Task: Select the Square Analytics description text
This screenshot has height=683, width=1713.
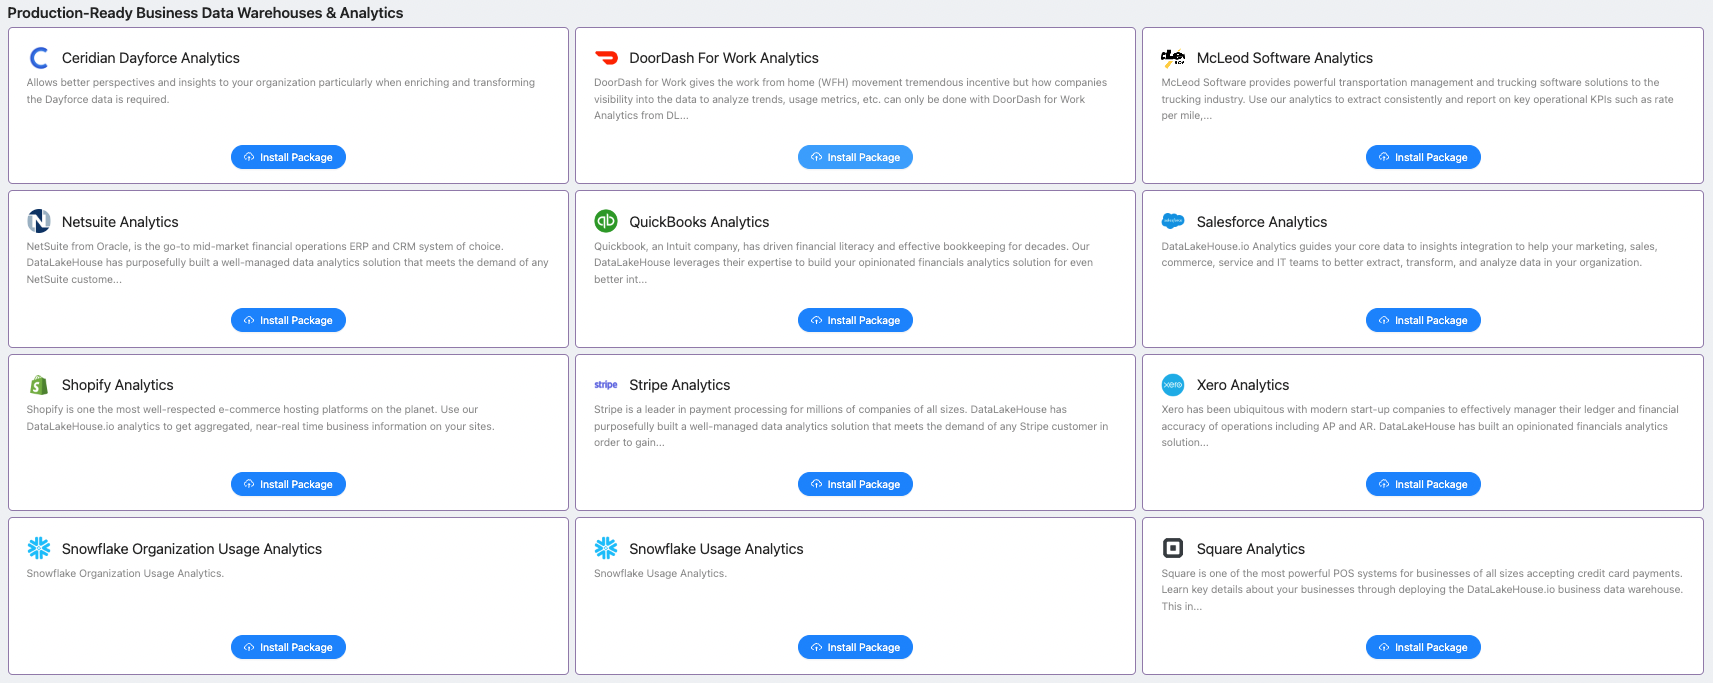Action: (x=1421, y=589)
